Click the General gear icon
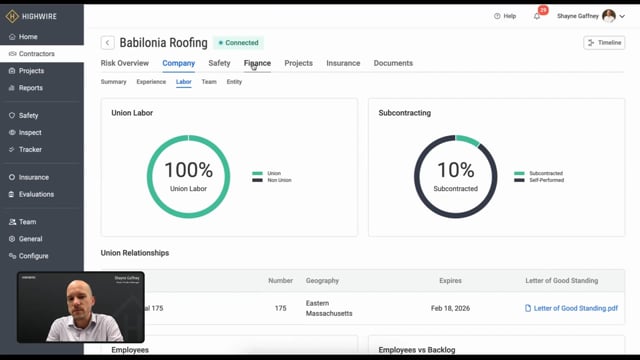 [12, 239]
